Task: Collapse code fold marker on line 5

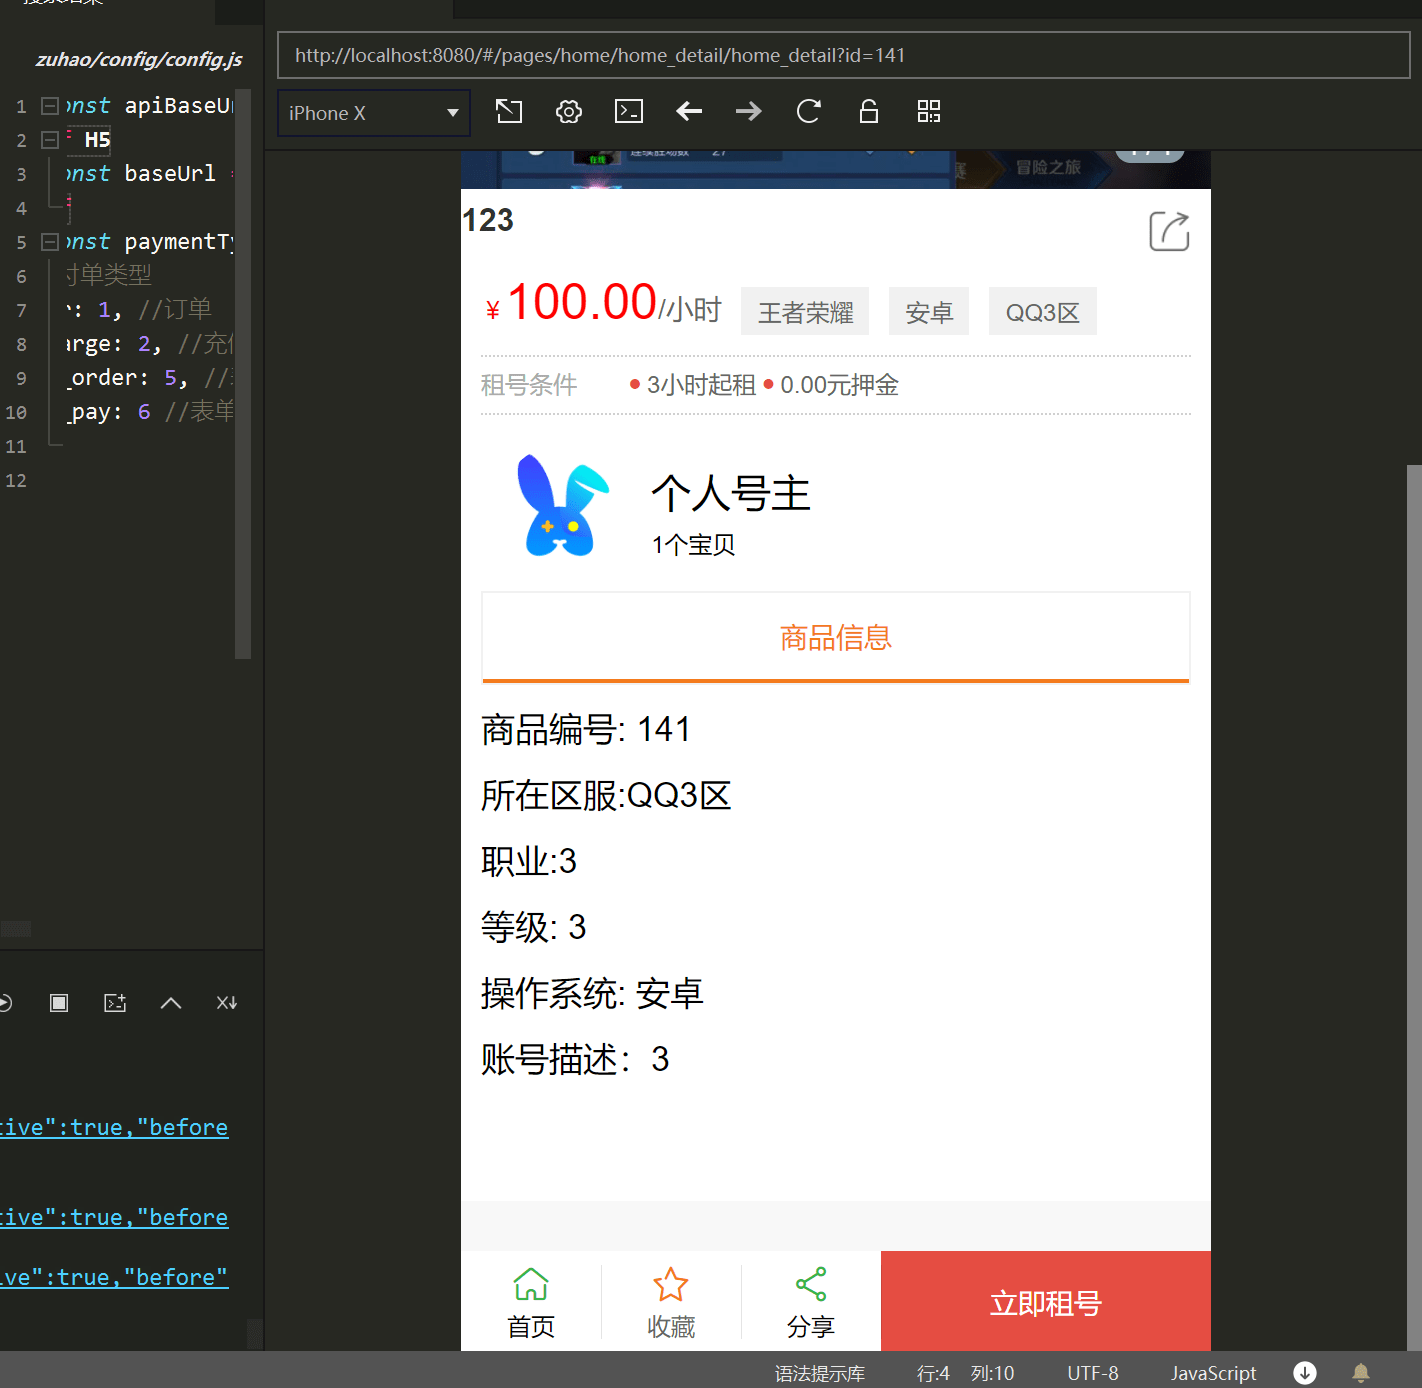Action: tap(50, 242)
